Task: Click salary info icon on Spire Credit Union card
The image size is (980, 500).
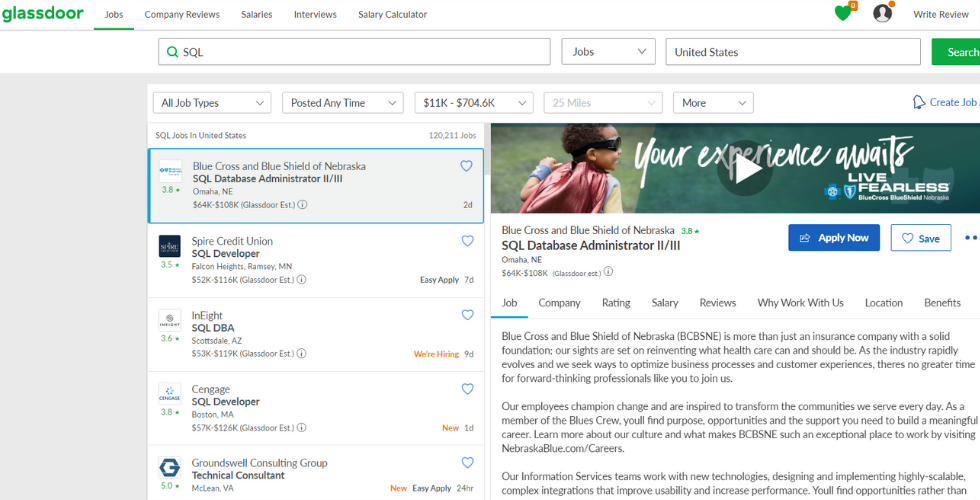Action: tap(301, 279)
